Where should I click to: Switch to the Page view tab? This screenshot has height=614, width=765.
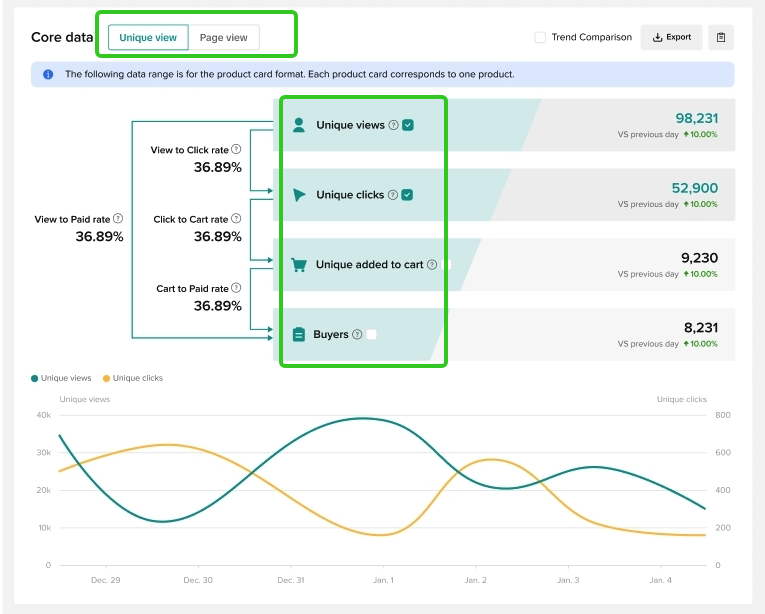(x=224, y=38)
